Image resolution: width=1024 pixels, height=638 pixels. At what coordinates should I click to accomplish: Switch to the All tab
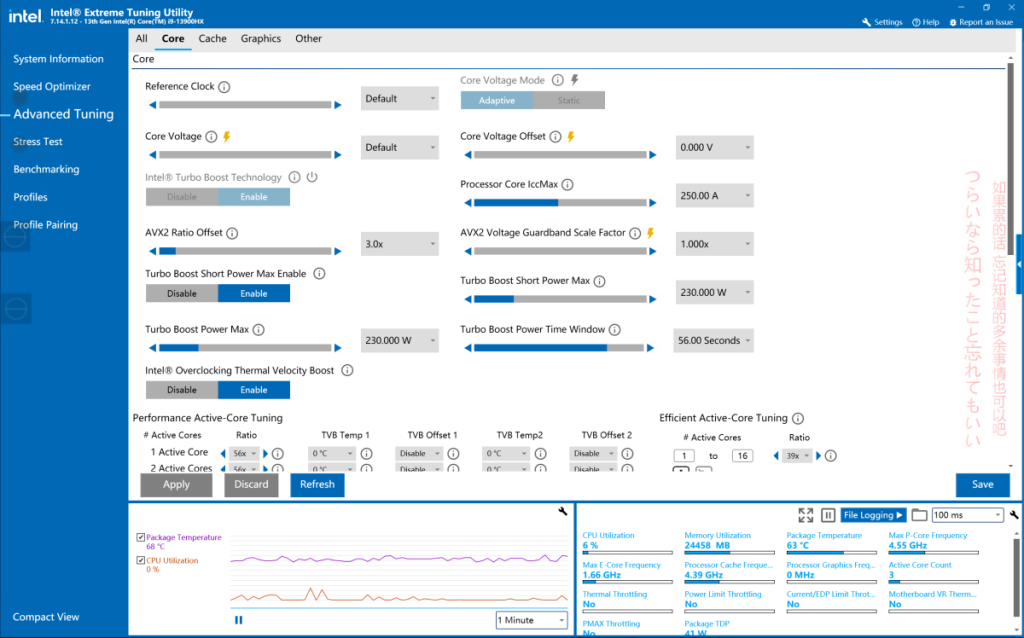point(141,39)
